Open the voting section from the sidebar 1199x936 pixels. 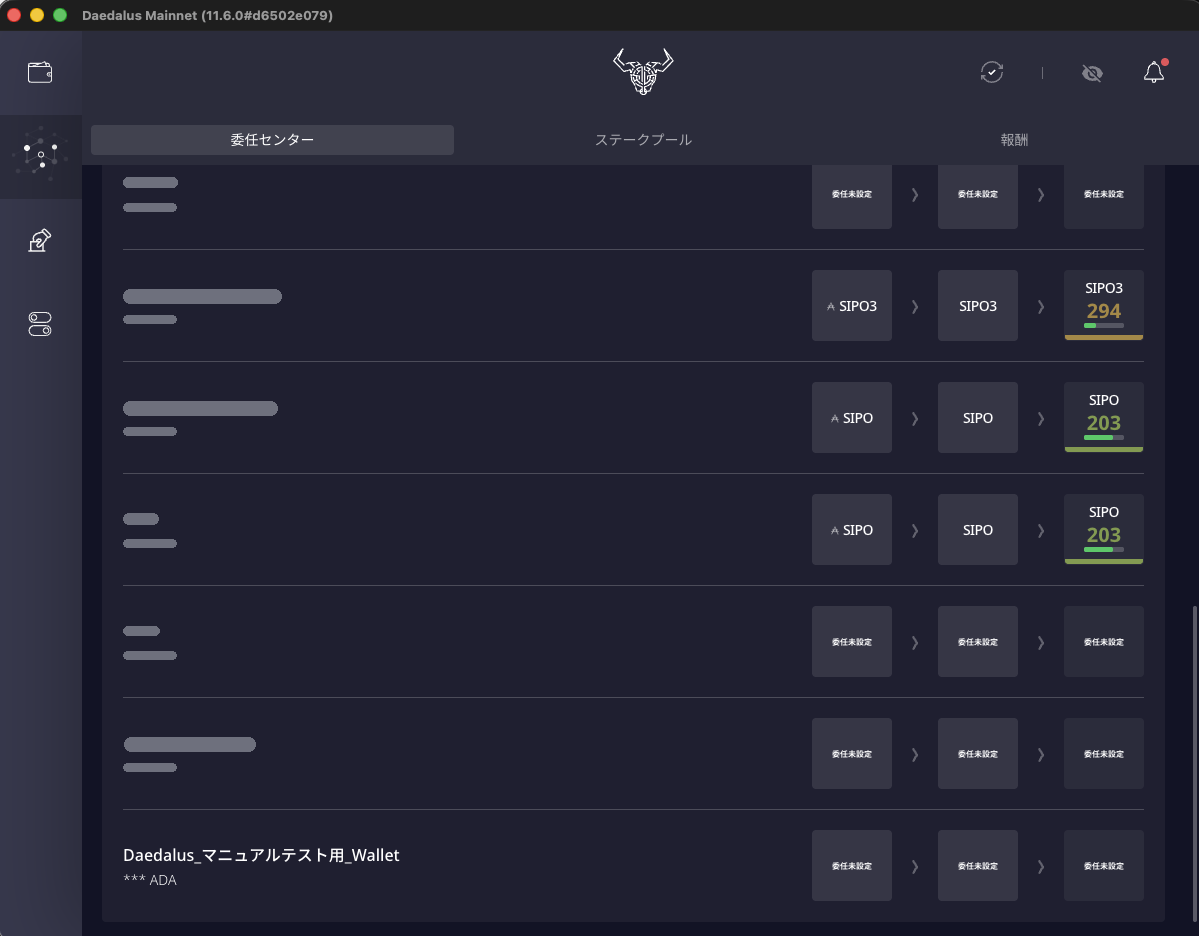click(x=40, y=240)
